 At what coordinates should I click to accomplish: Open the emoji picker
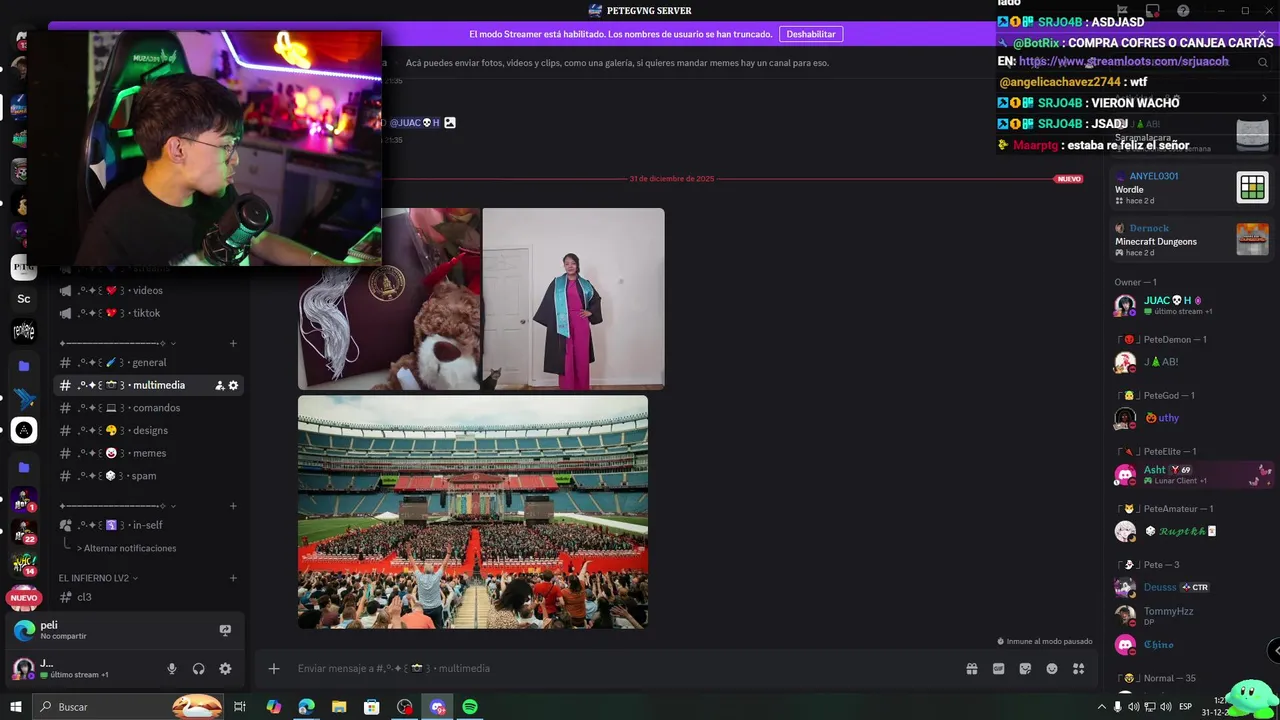[x=1052, y=669]
